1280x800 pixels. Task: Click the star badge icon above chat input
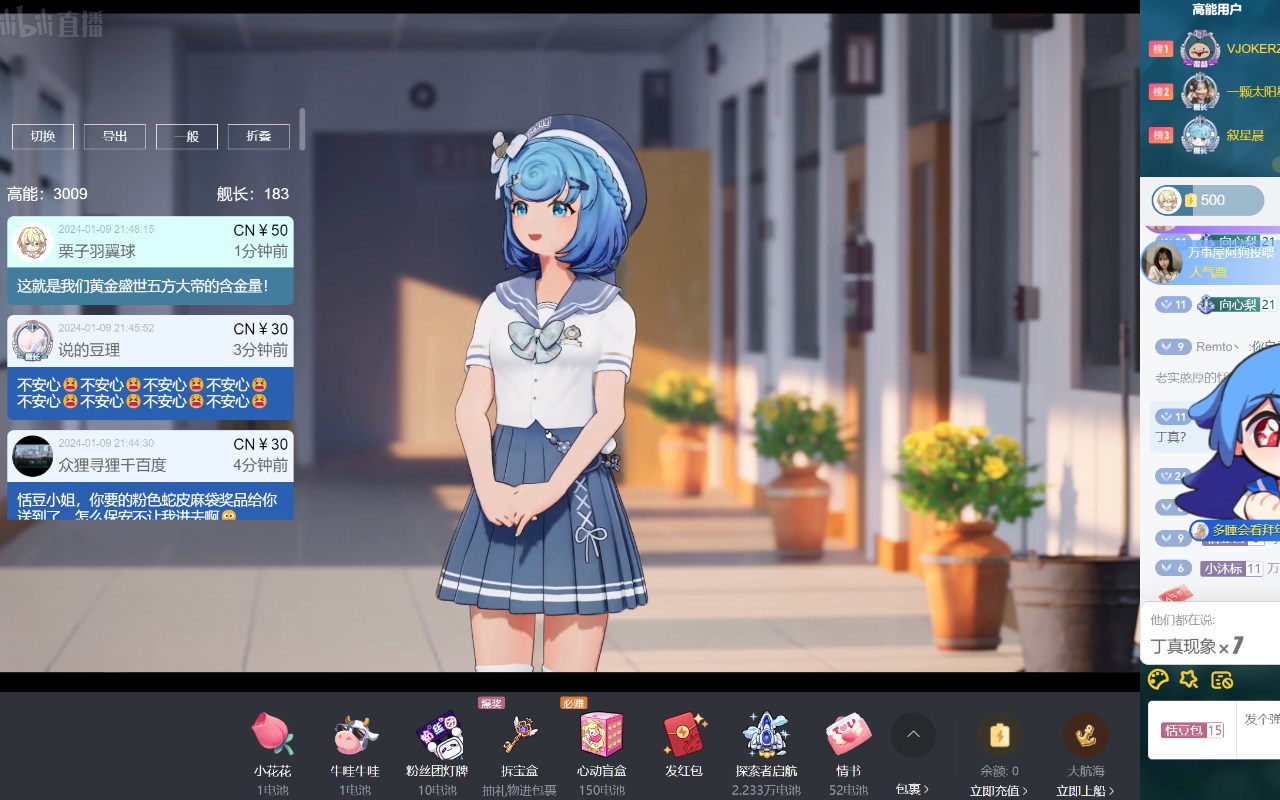(1189, 680)
